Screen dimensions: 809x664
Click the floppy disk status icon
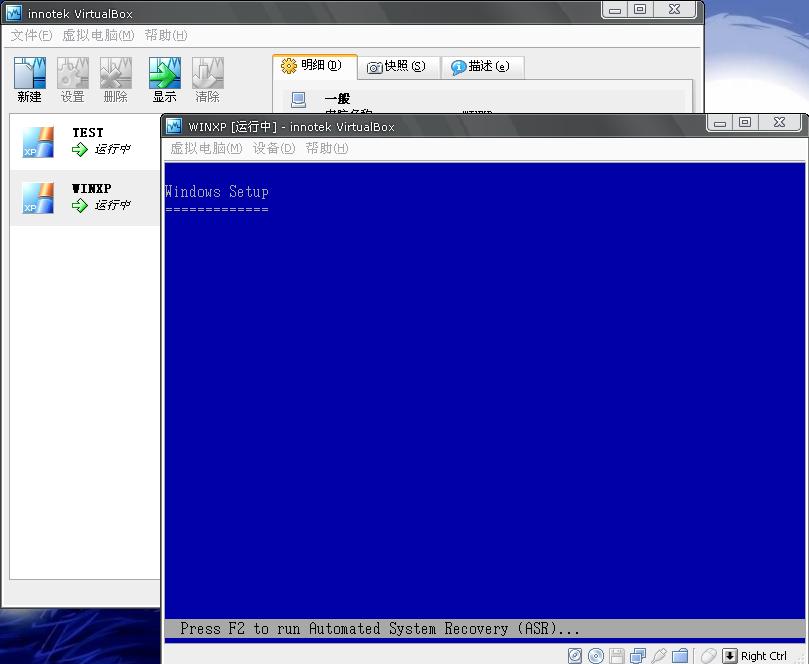coord(617,656)
